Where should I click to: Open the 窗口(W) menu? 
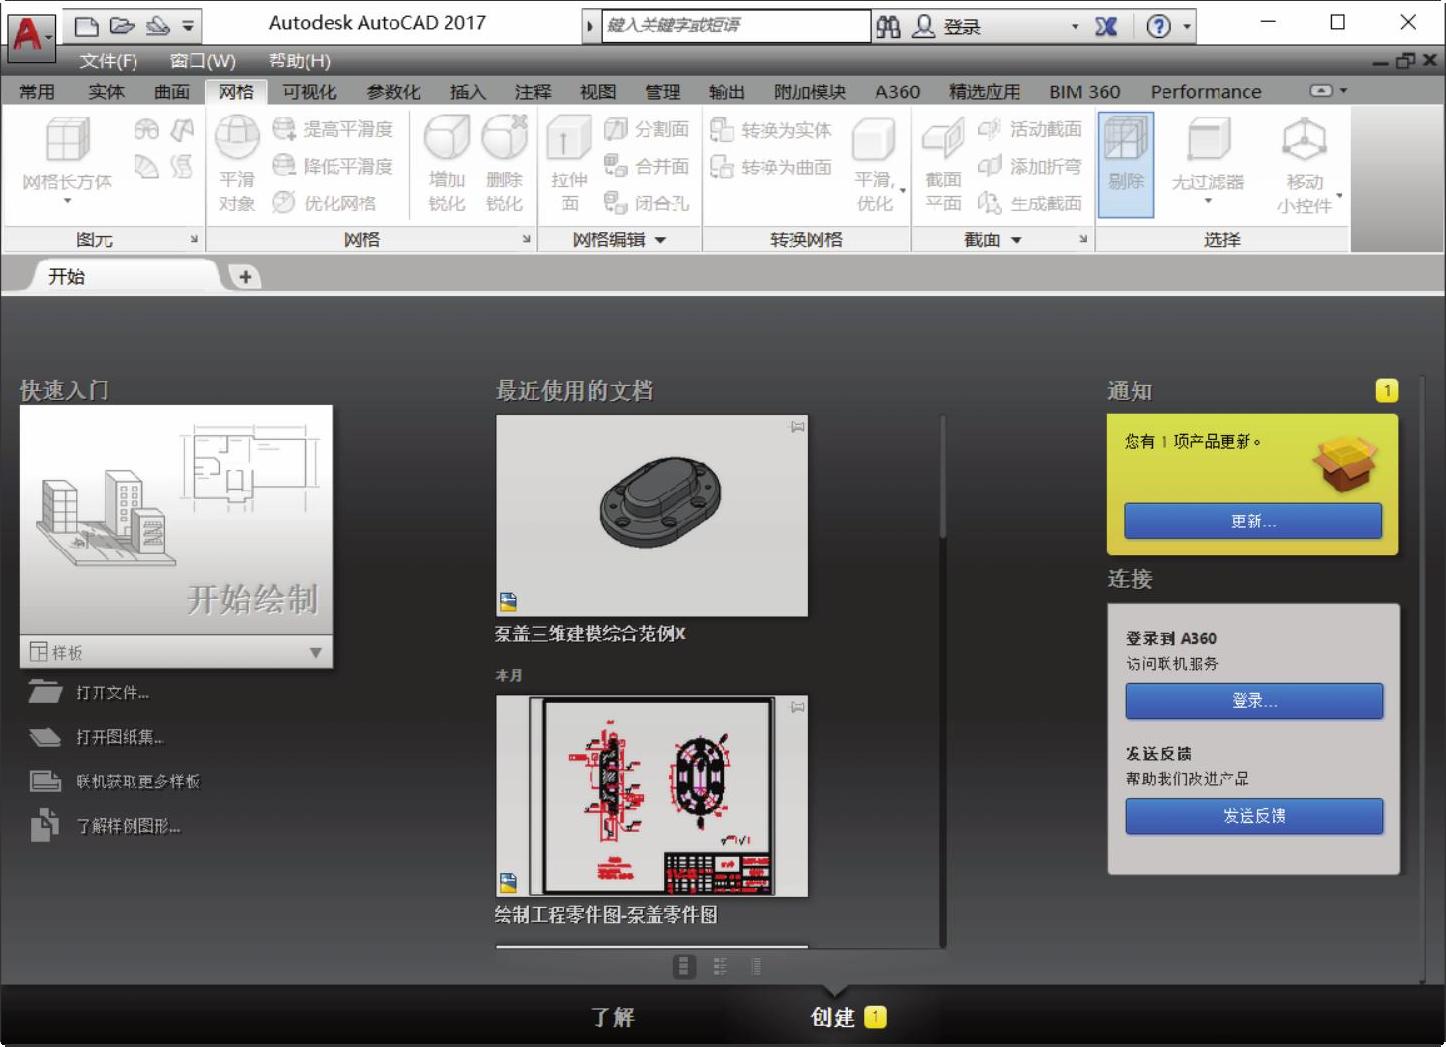click(x=202, y=61)
